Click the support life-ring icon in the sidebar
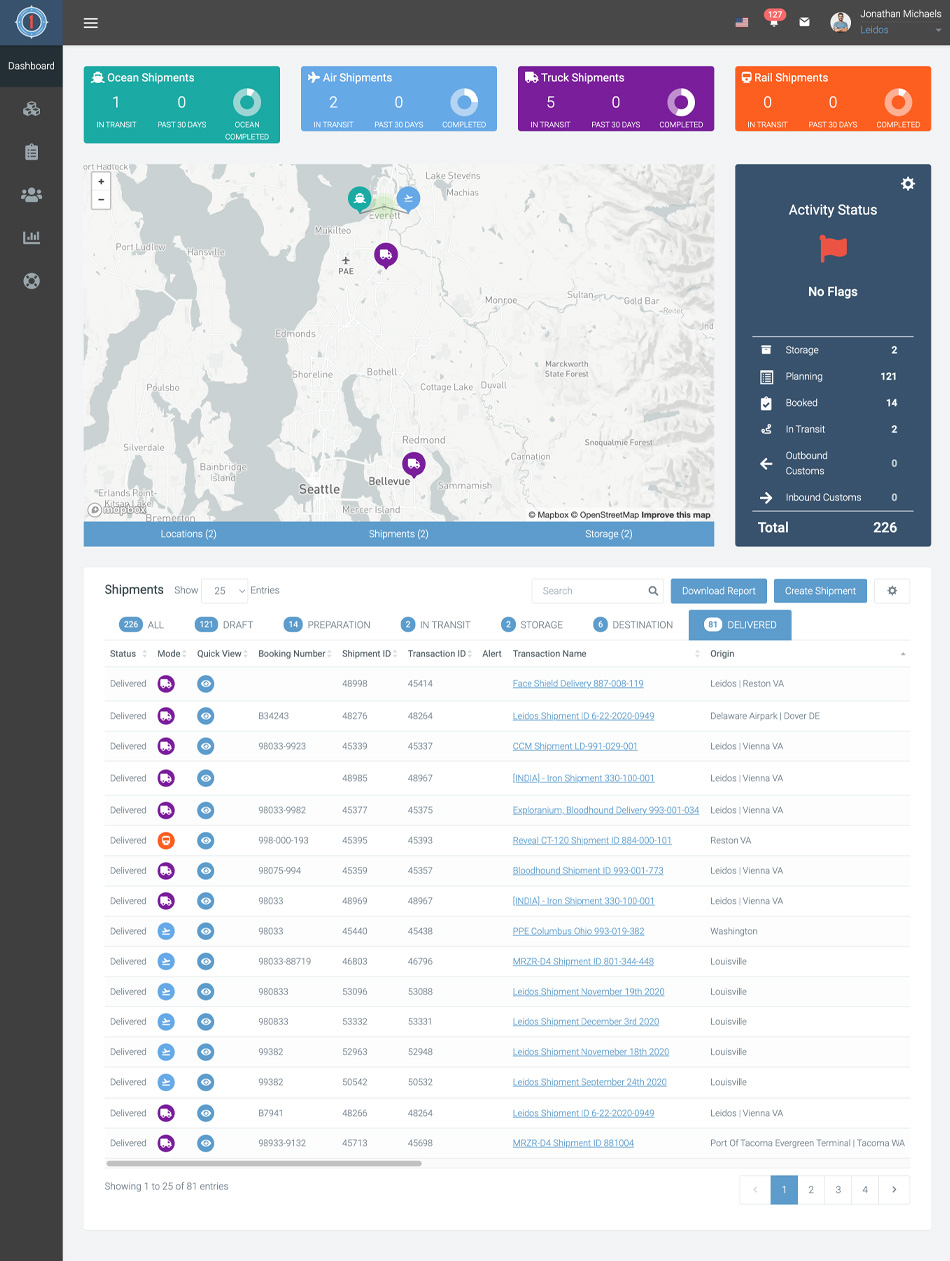This screenshot has width=950, height=1261. [x=31, y=281]
